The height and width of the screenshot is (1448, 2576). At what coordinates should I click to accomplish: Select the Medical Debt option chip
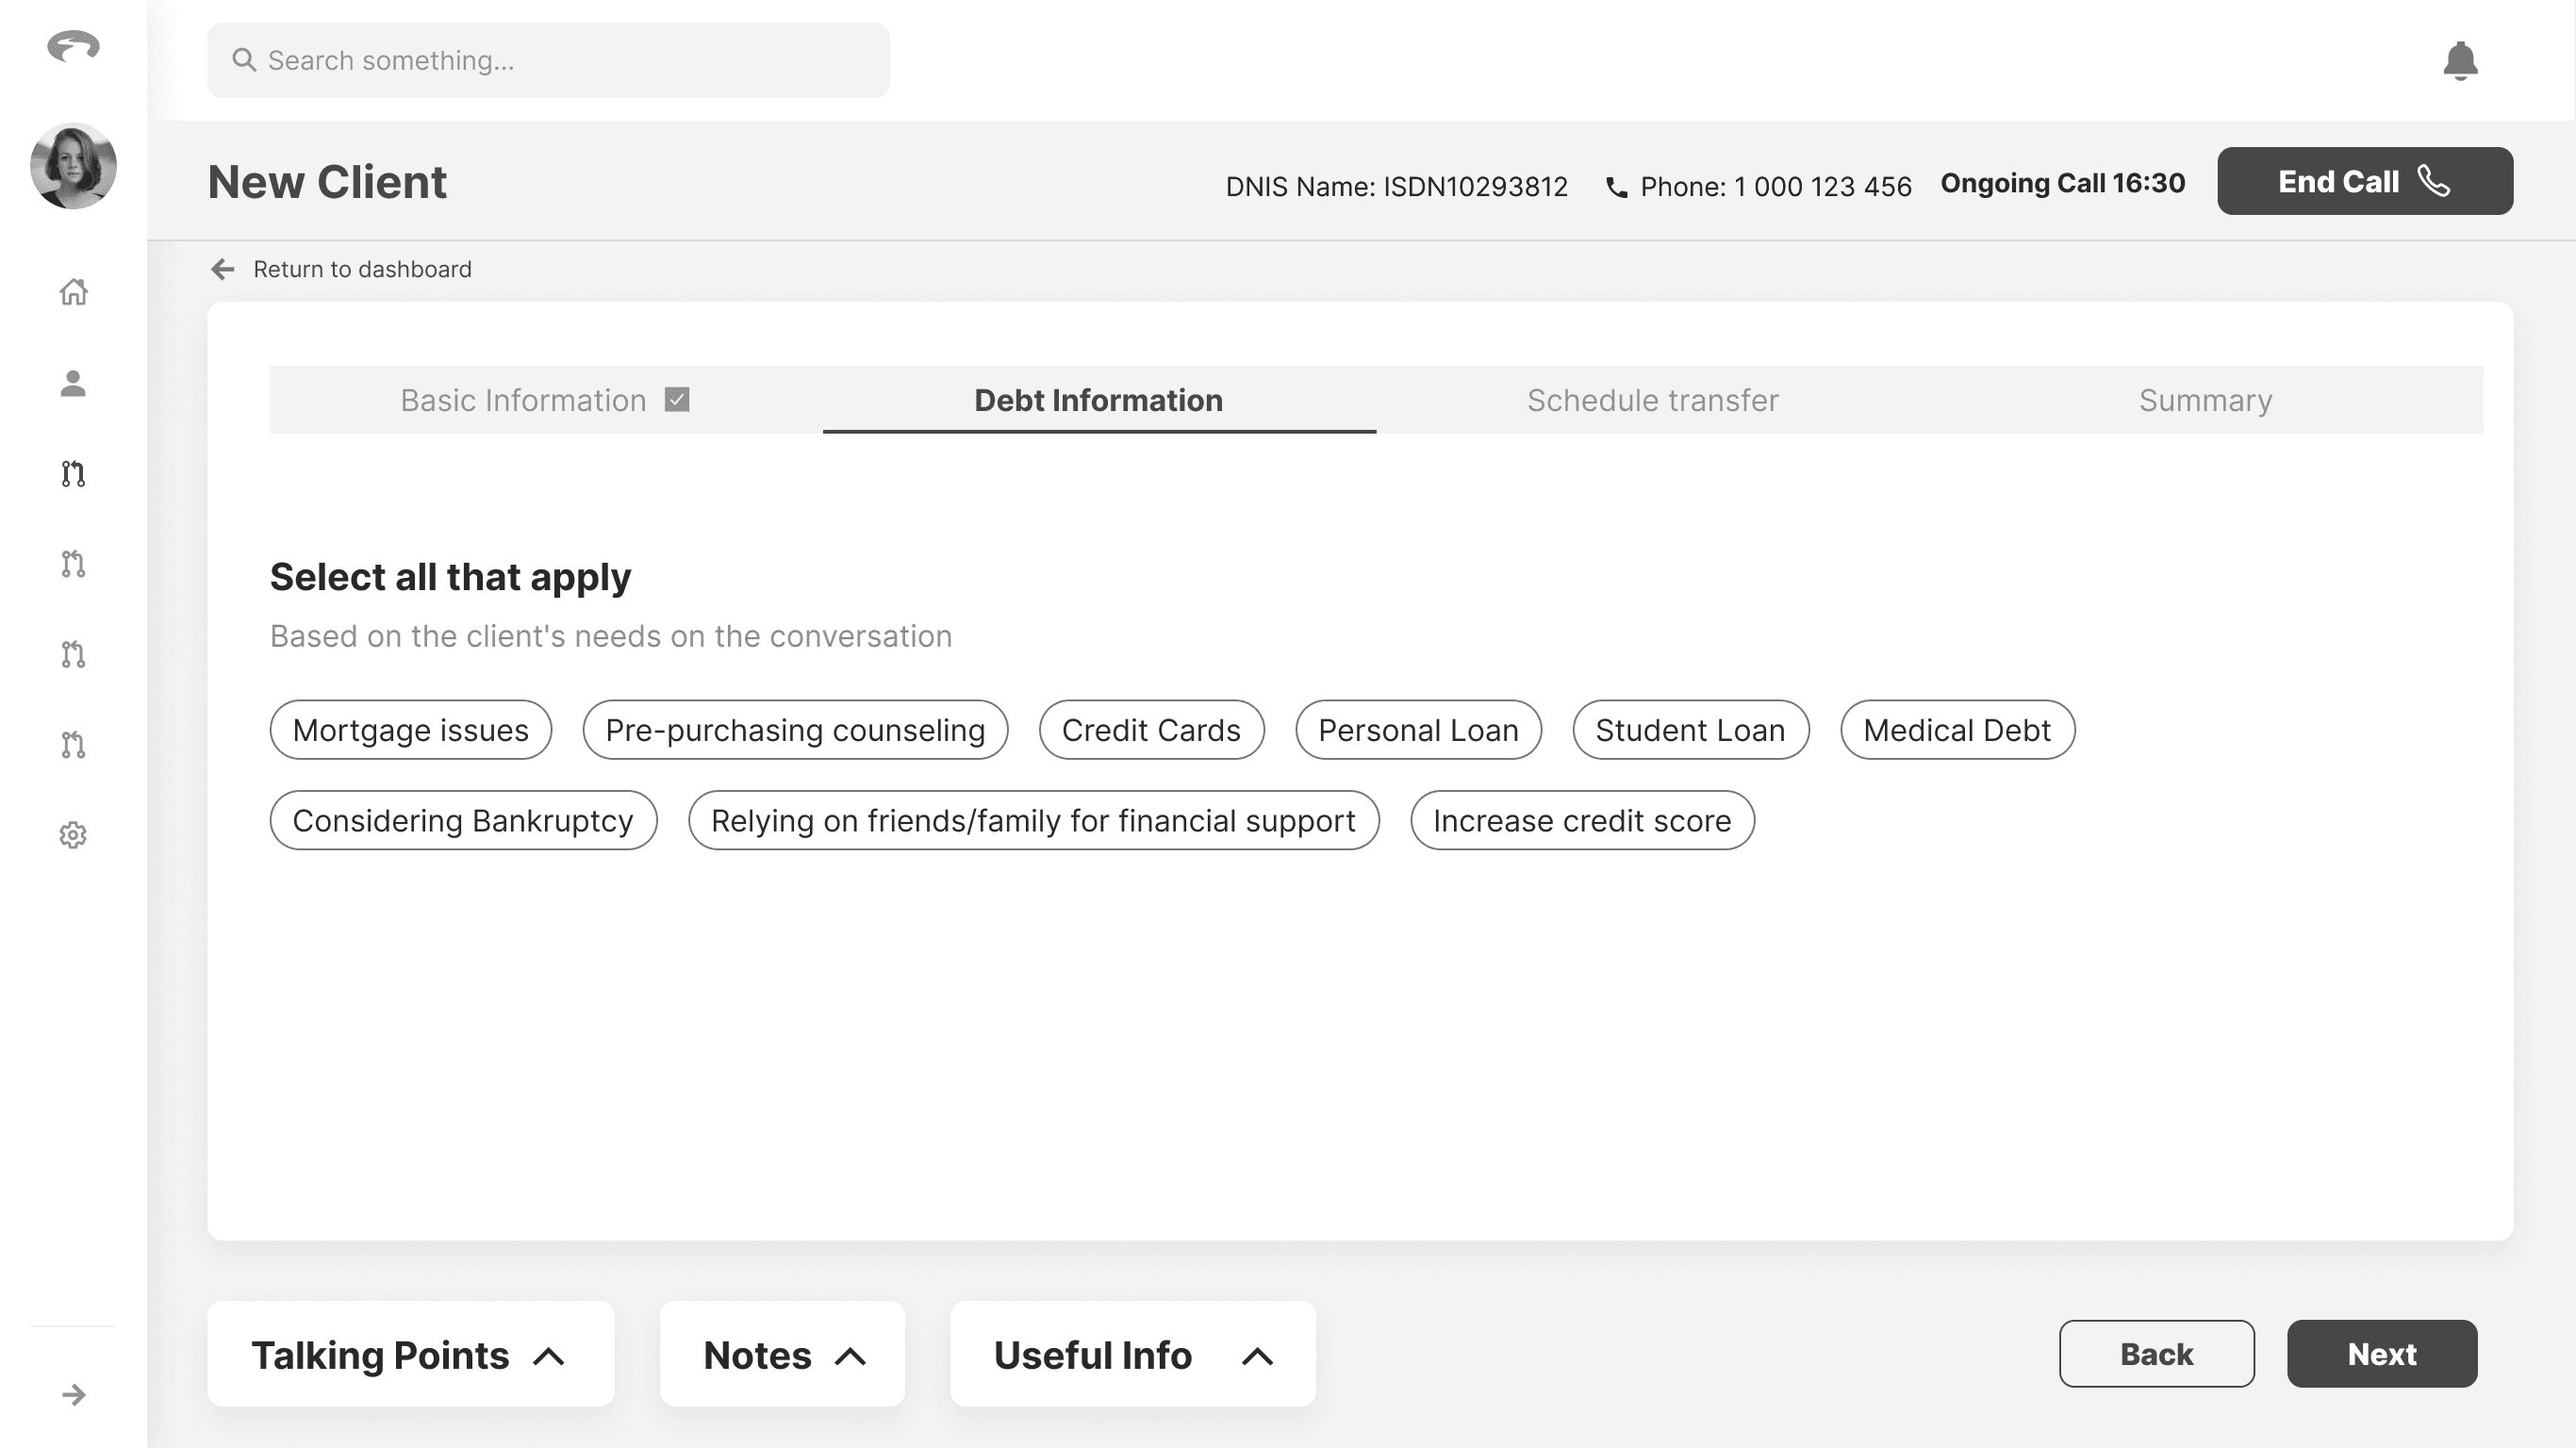[x=1956, y=730]
